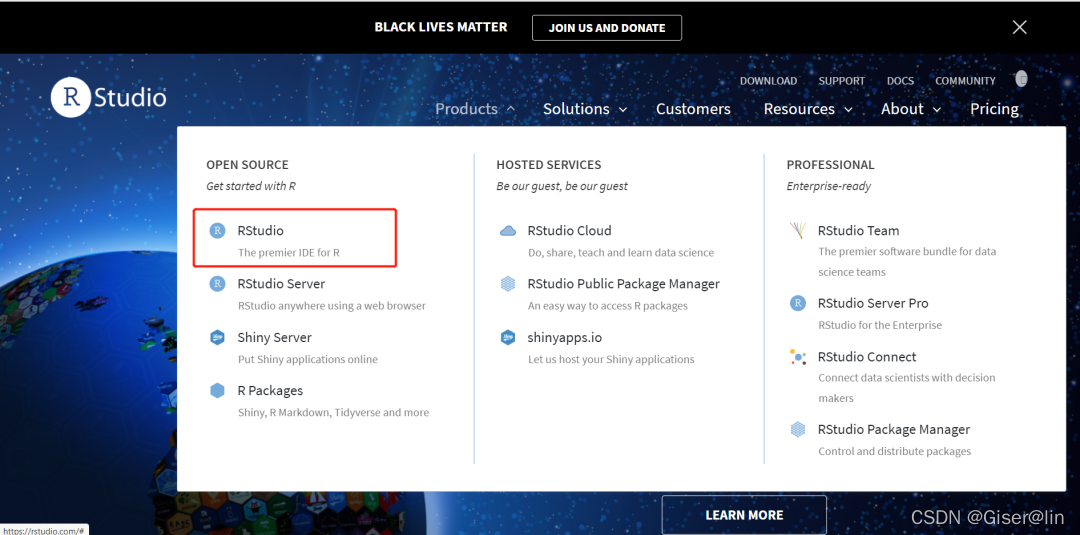Image resolution: width=1080 pixels, height=535 pixels.
Task: Open the RStudio Server Pro link
Action: coord(873,303)
